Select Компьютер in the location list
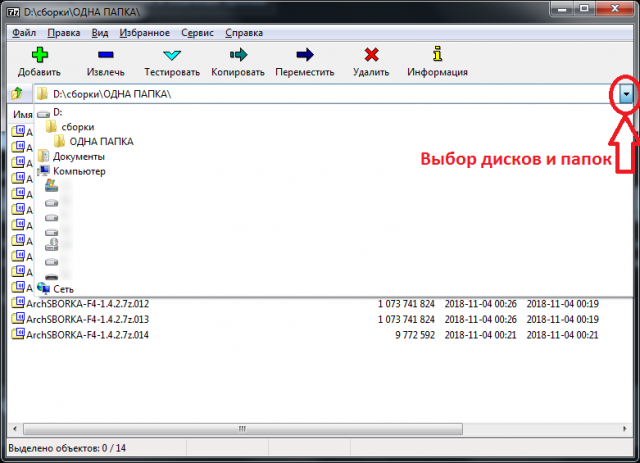The width and height of the screenshot is (640, 463). [79, 171]
